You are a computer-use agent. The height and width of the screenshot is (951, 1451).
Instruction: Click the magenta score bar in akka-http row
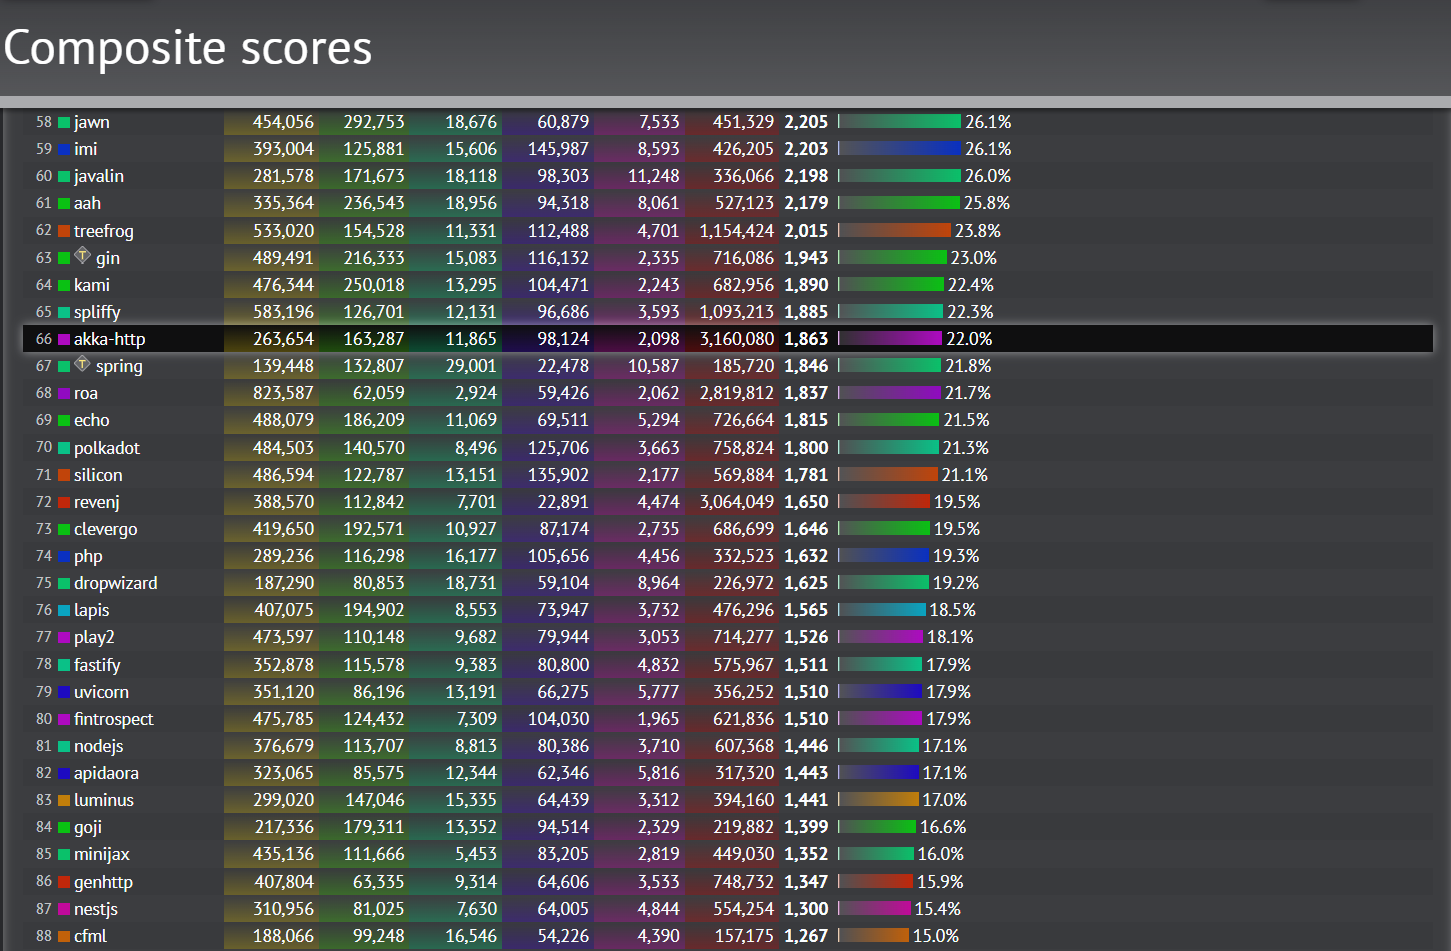click(x=890, y=339)
